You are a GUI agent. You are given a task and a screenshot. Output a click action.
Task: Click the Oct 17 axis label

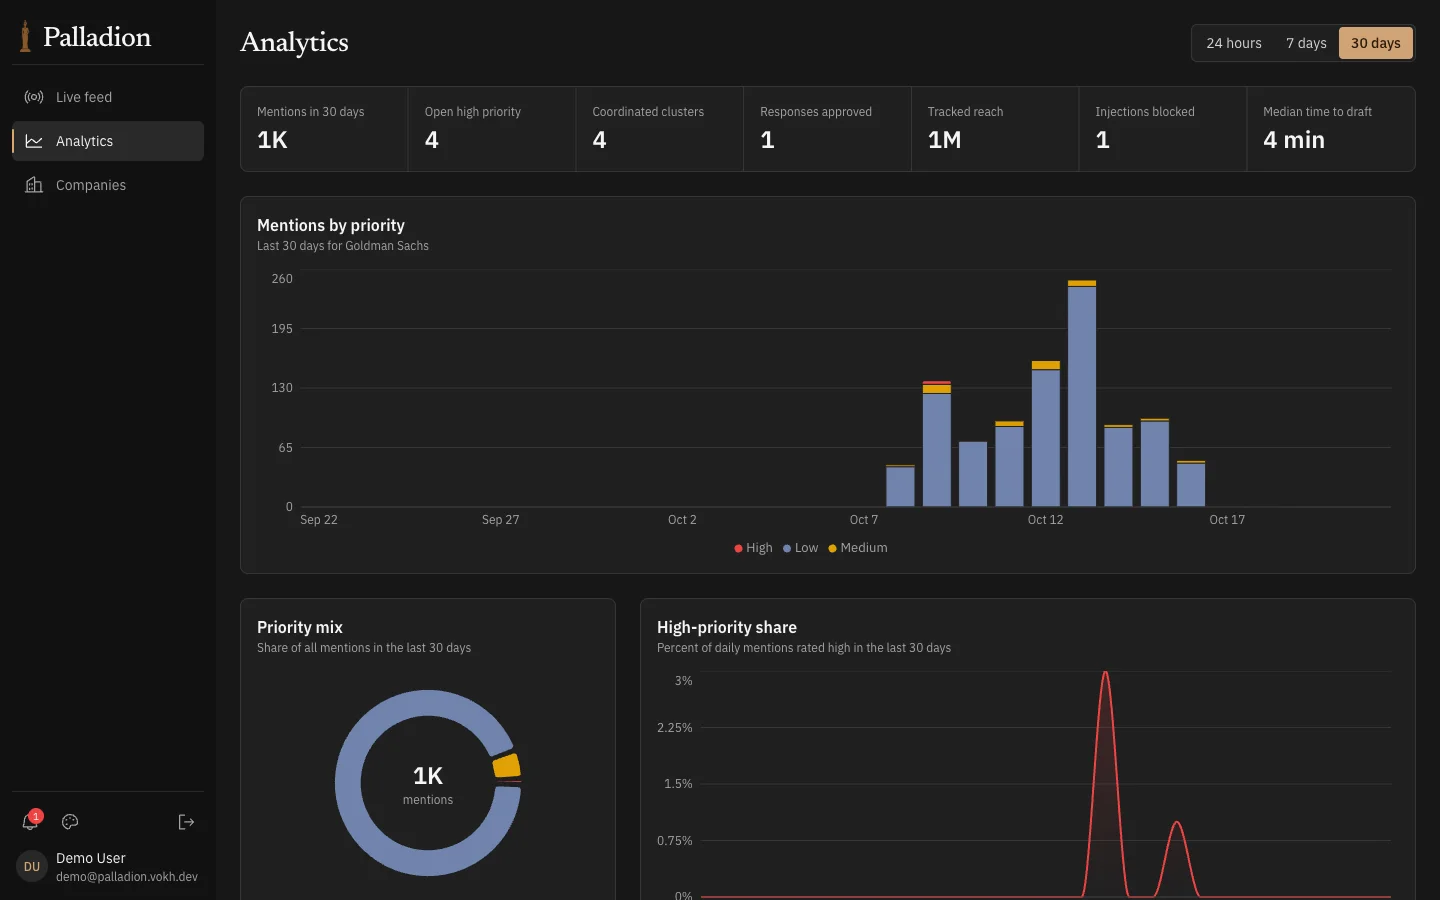[1227, 520]
